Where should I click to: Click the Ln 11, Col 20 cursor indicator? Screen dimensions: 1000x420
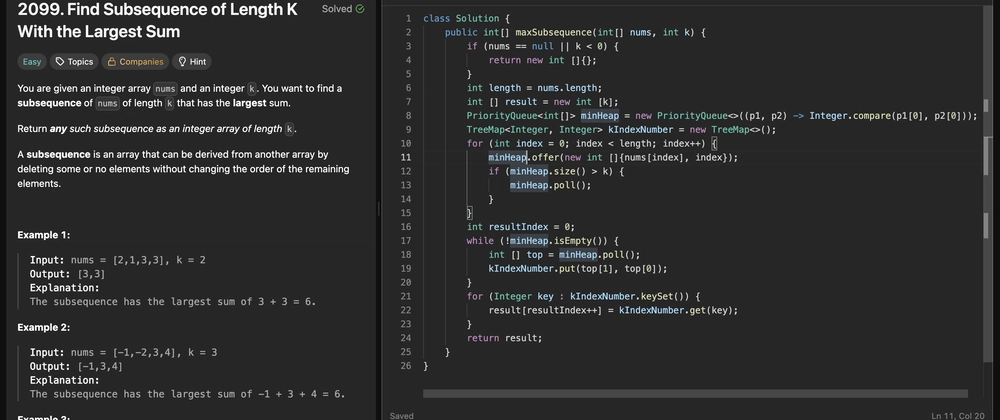click(957, 416)
